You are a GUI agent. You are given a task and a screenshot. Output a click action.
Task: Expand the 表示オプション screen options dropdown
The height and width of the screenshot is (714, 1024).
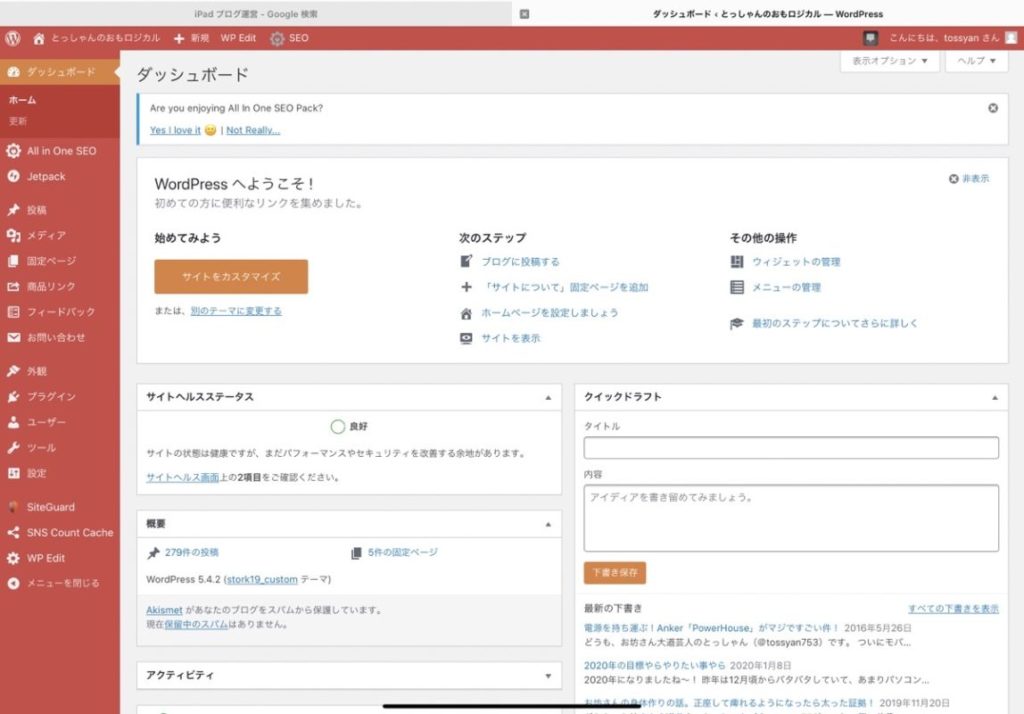(x=890, y=61)
